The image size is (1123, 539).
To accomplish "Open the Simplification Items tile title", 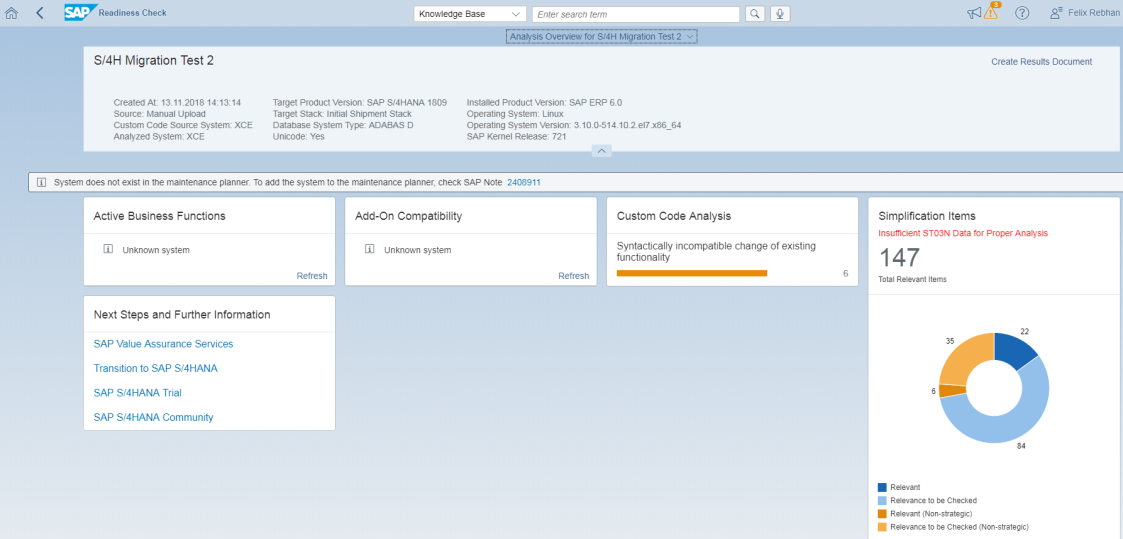I will (927, 216).
